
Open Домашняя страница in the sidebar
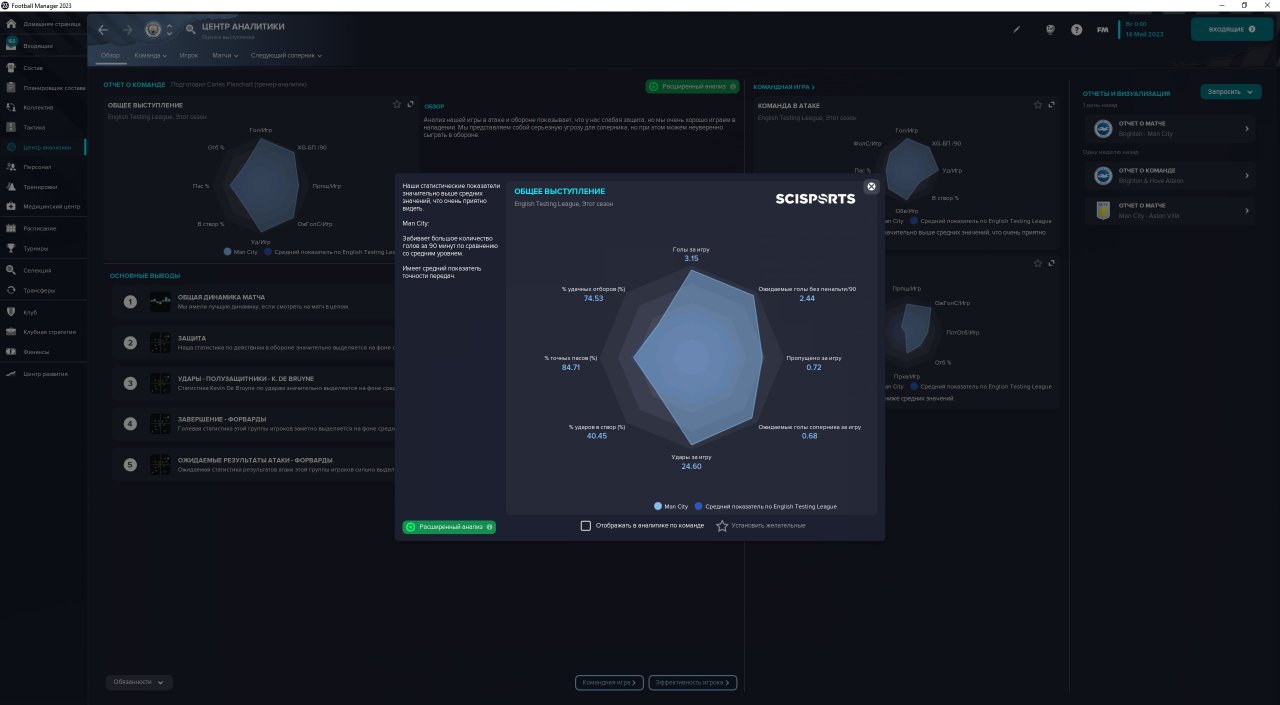click(43, 23)
